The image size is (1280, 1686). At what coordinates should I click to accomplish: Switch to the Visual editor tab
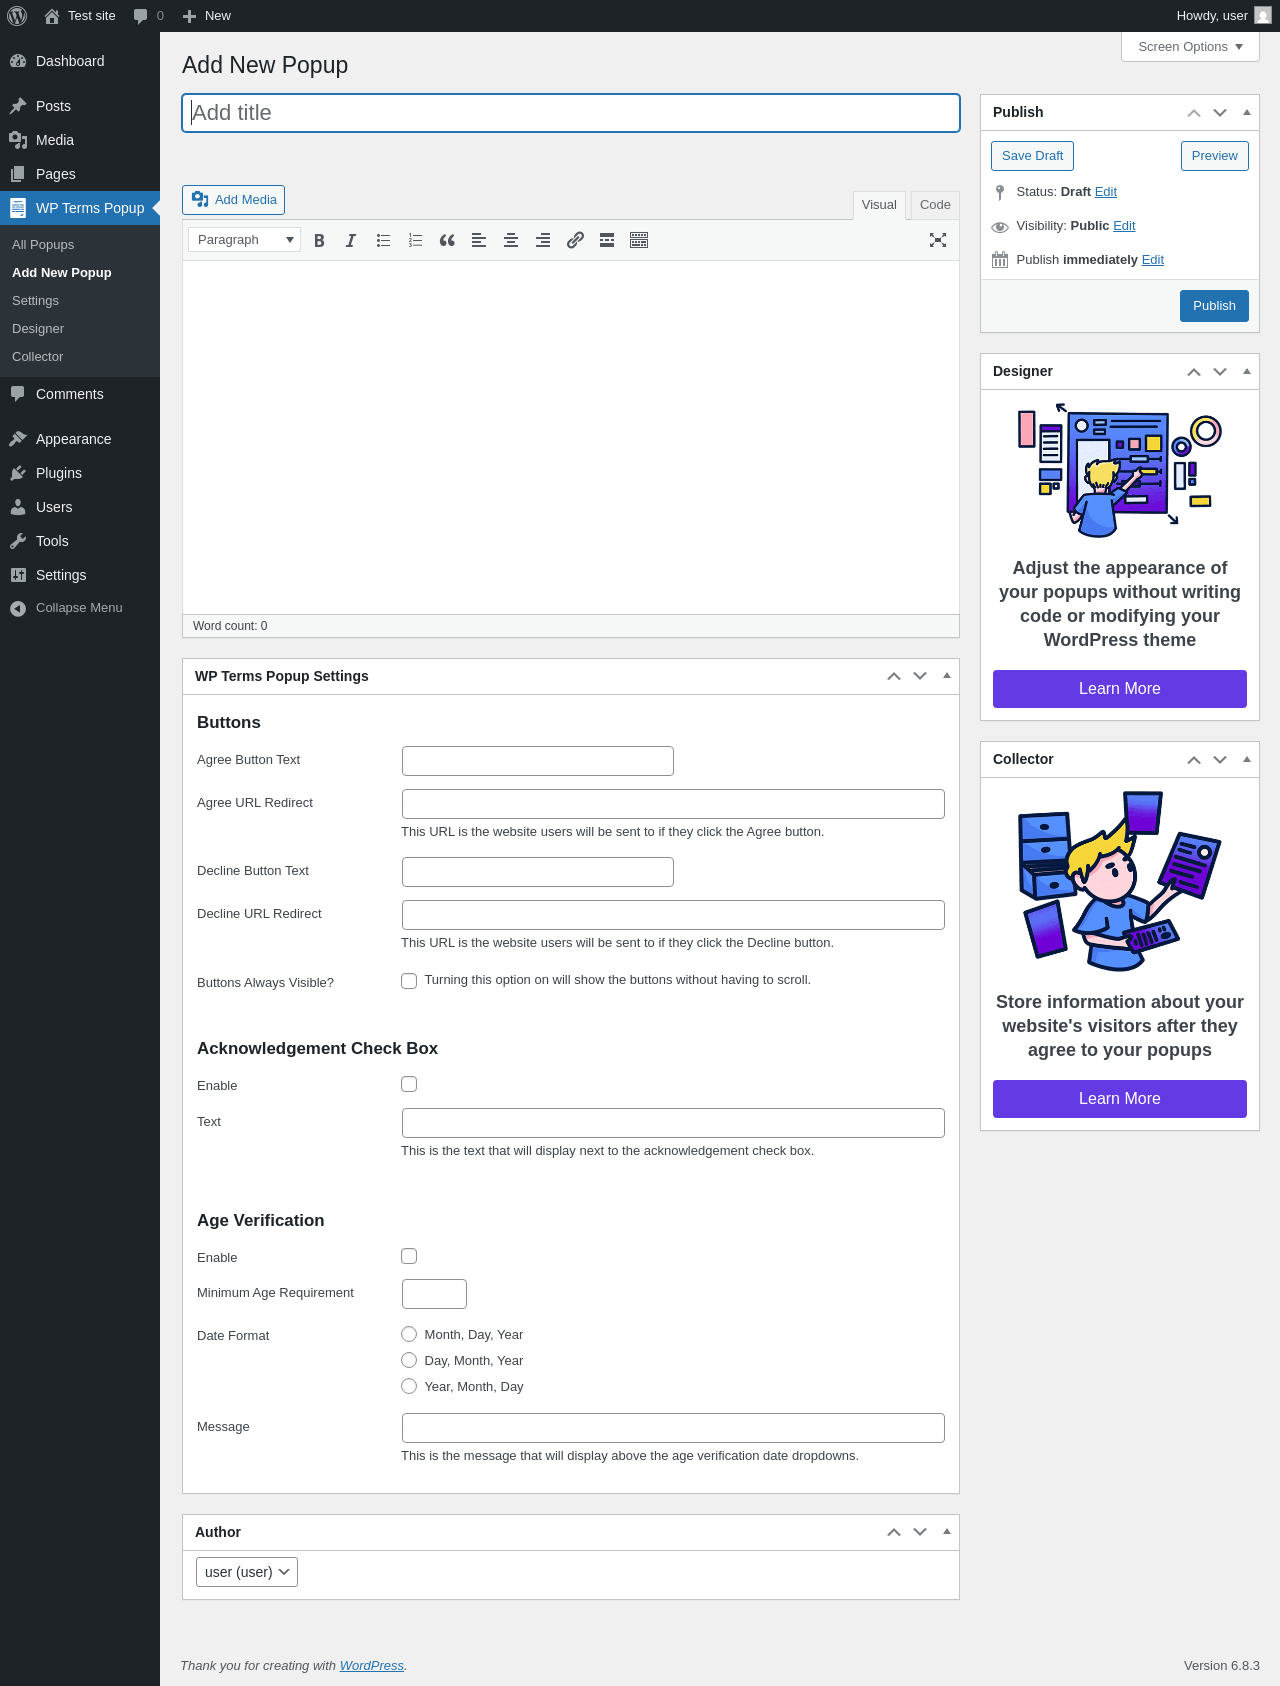click(x=879, y=205)
